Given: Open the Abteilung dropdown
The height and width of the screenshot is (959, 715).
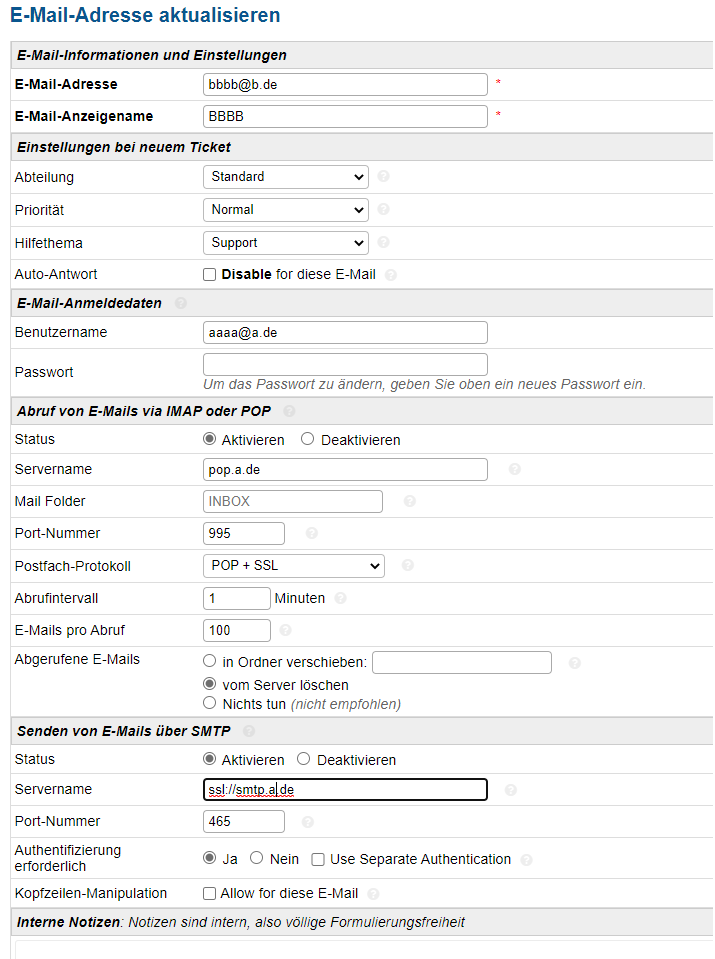Looking at the screenshot, I should tap(285, 177).
